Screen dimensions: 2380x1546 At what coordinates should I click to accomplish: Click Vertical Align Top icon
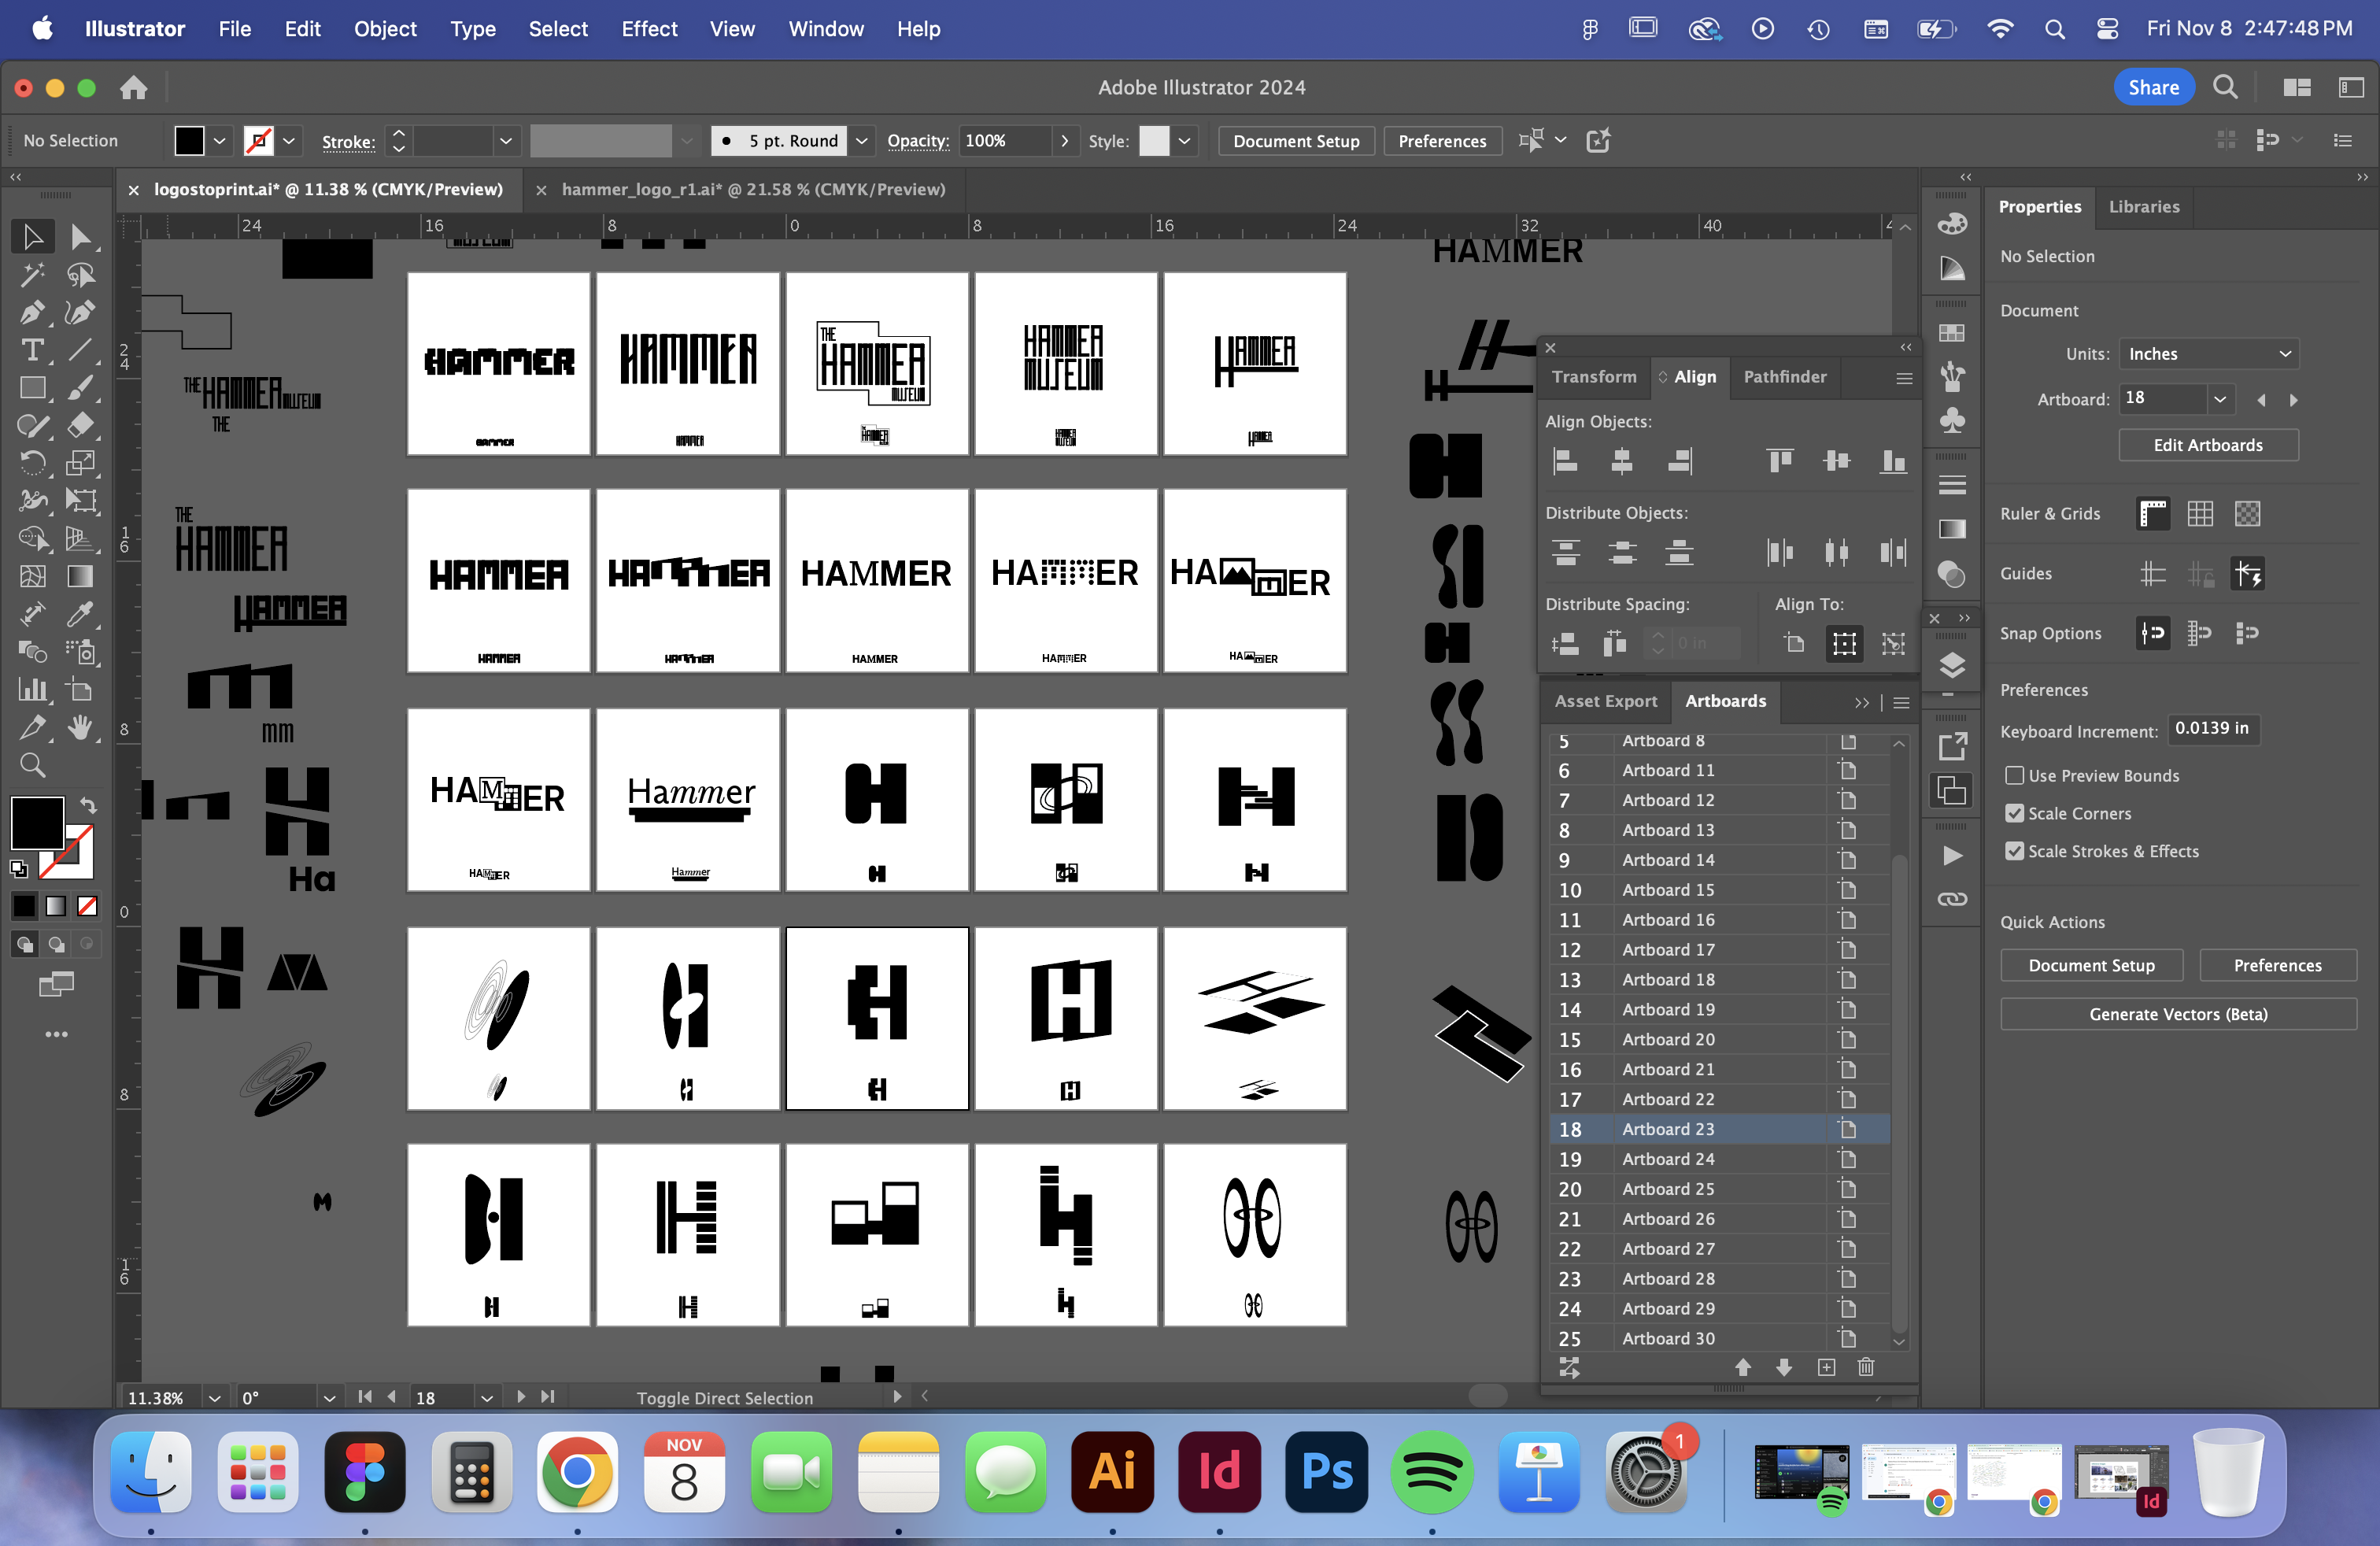tap(1780, 461)
